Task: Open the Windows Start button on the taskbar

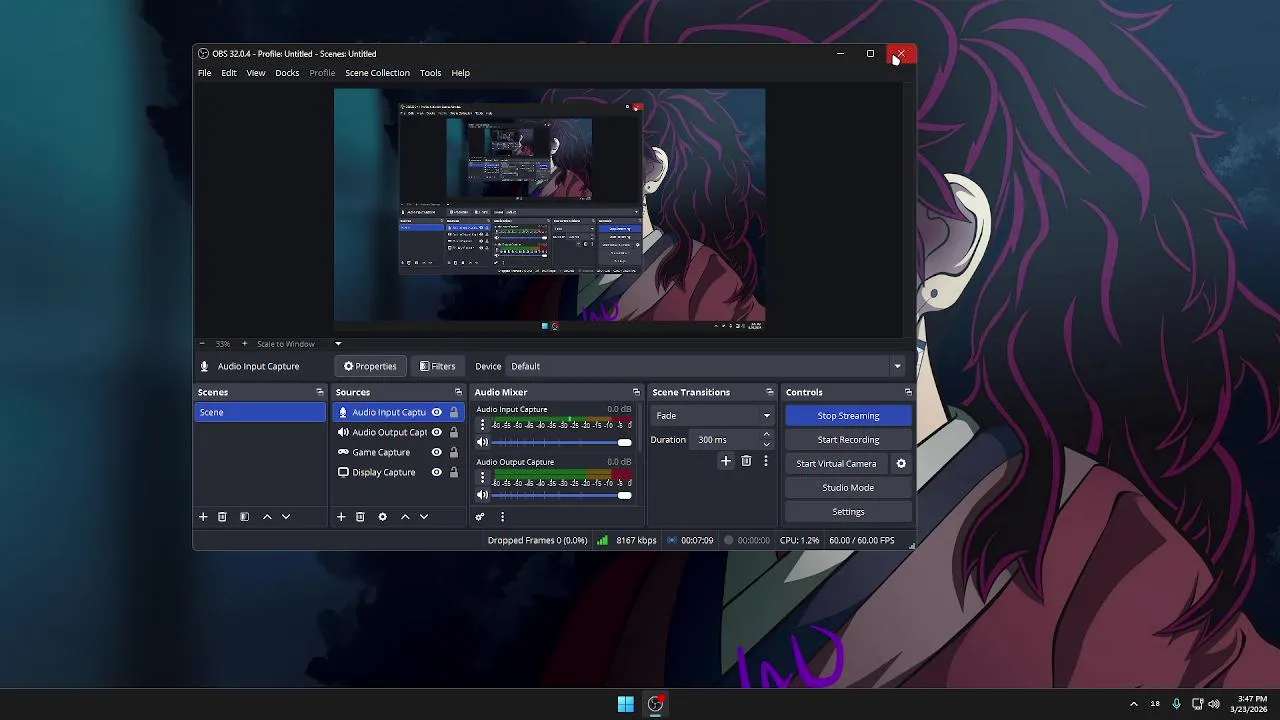Action: coord(625,704)
